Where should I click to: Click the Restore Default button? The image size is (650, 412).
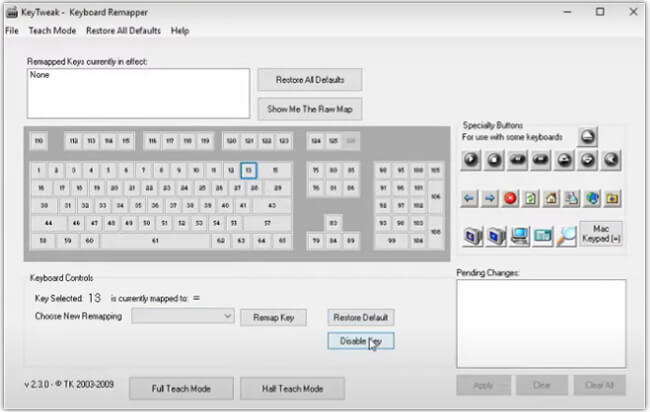click(x=361, y=317)
